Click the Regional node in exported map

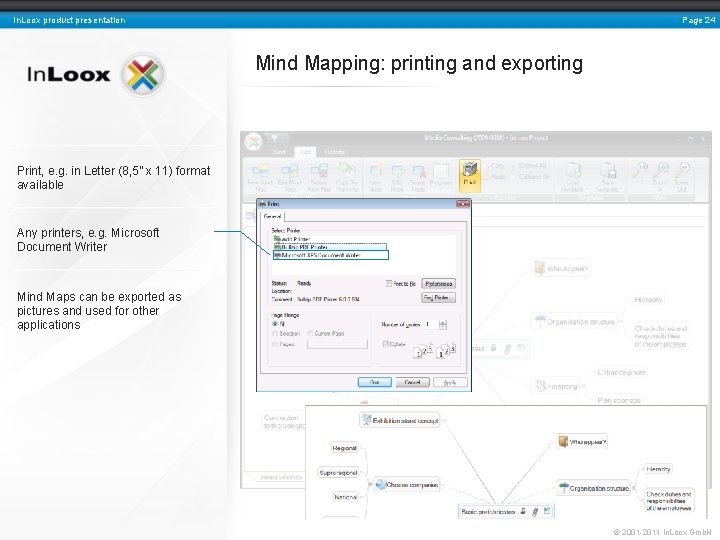(x=344, y=448)
